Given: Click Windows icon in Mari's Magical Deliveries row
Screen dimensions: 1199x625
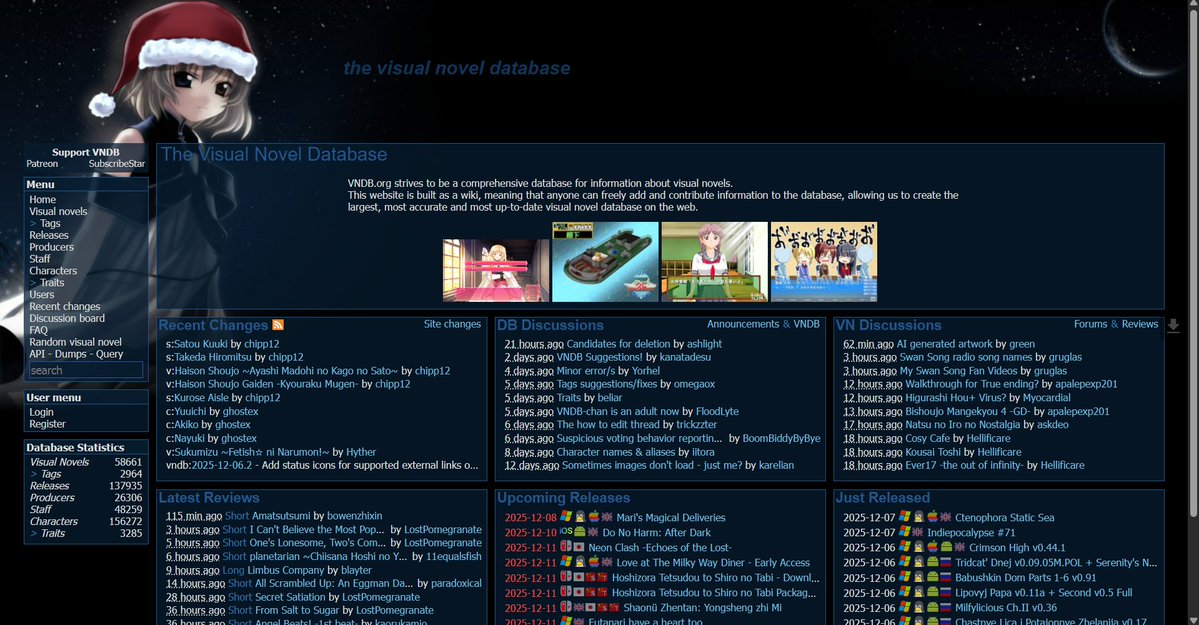Looking at the screenshot, I should tap(566, 517).
